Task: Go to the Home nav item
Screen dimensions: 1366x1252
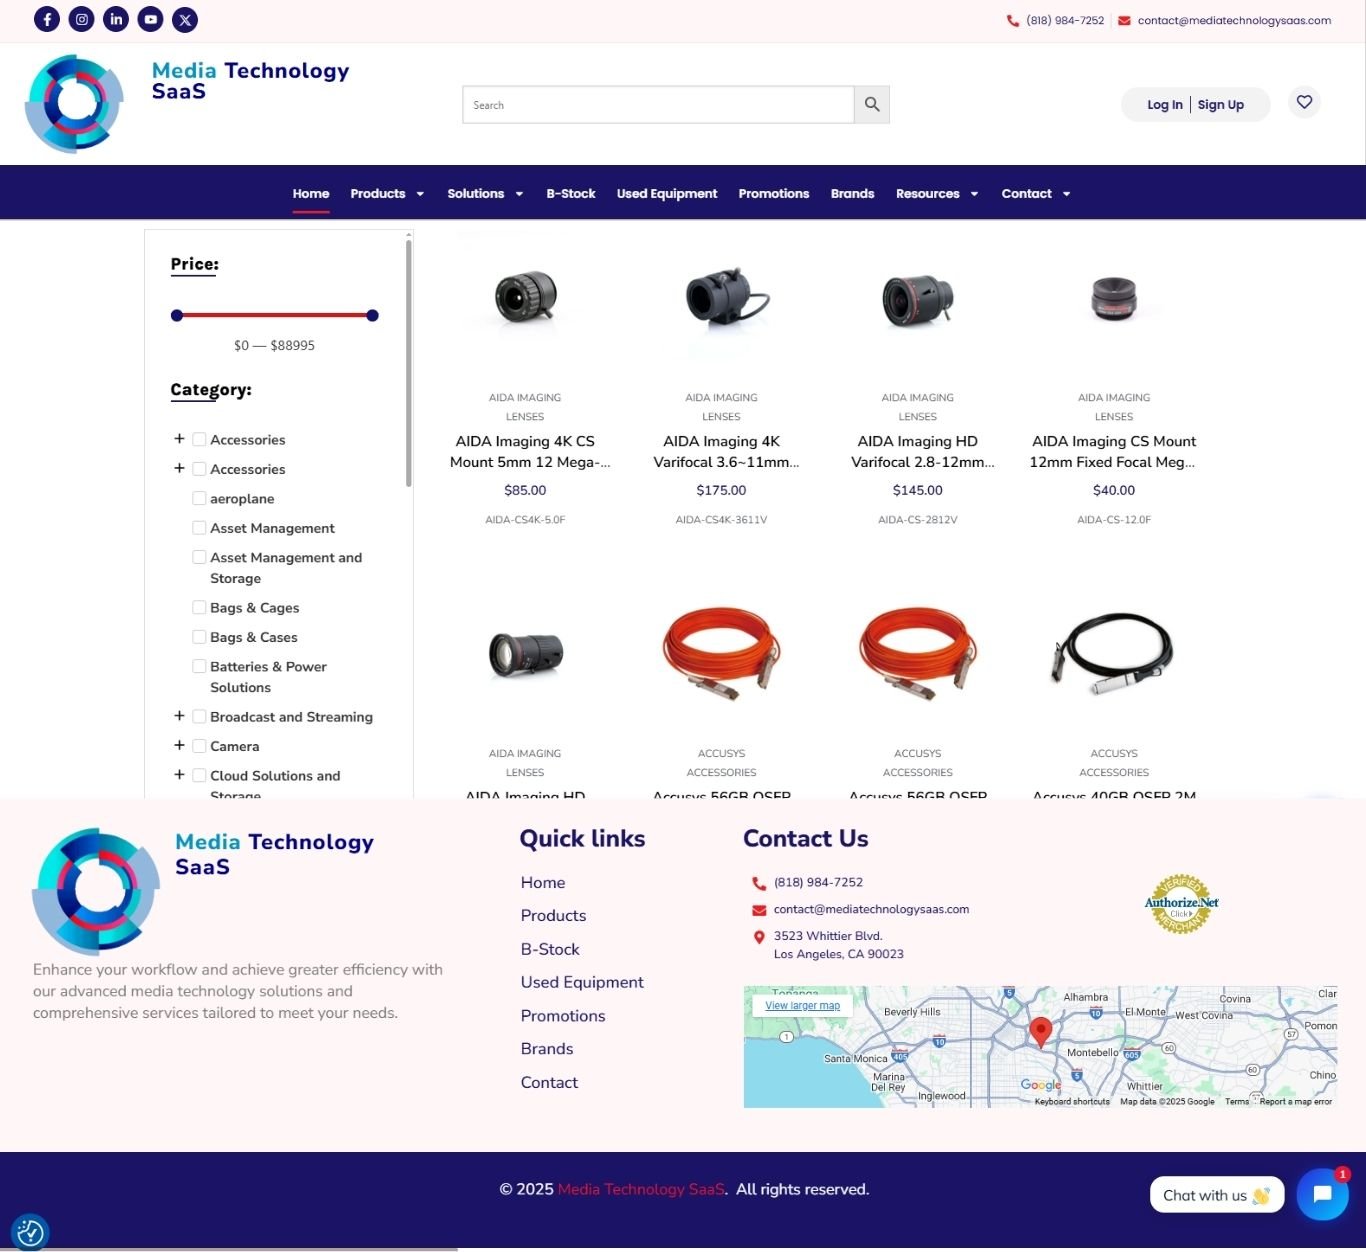Action: tap(311, 193)
